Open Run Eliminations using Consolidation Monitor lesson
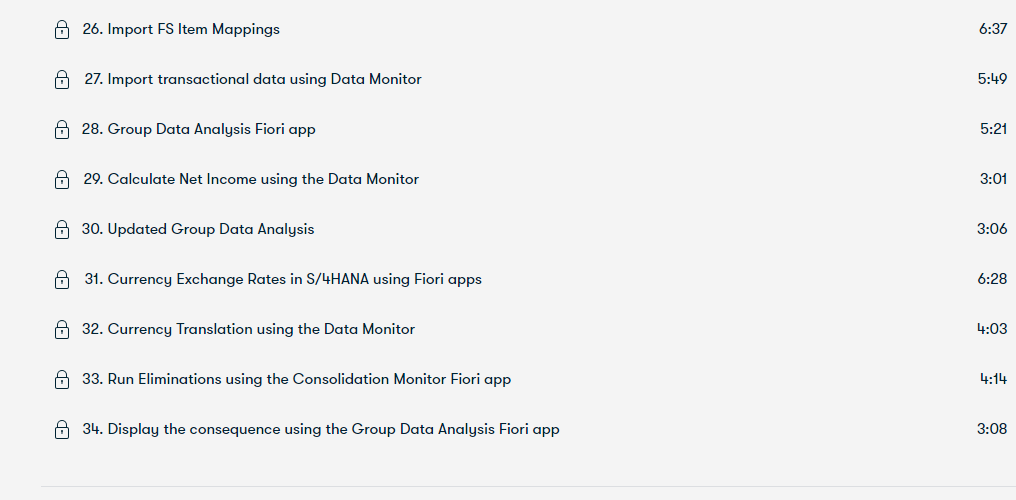 click(x=296, y=379)
